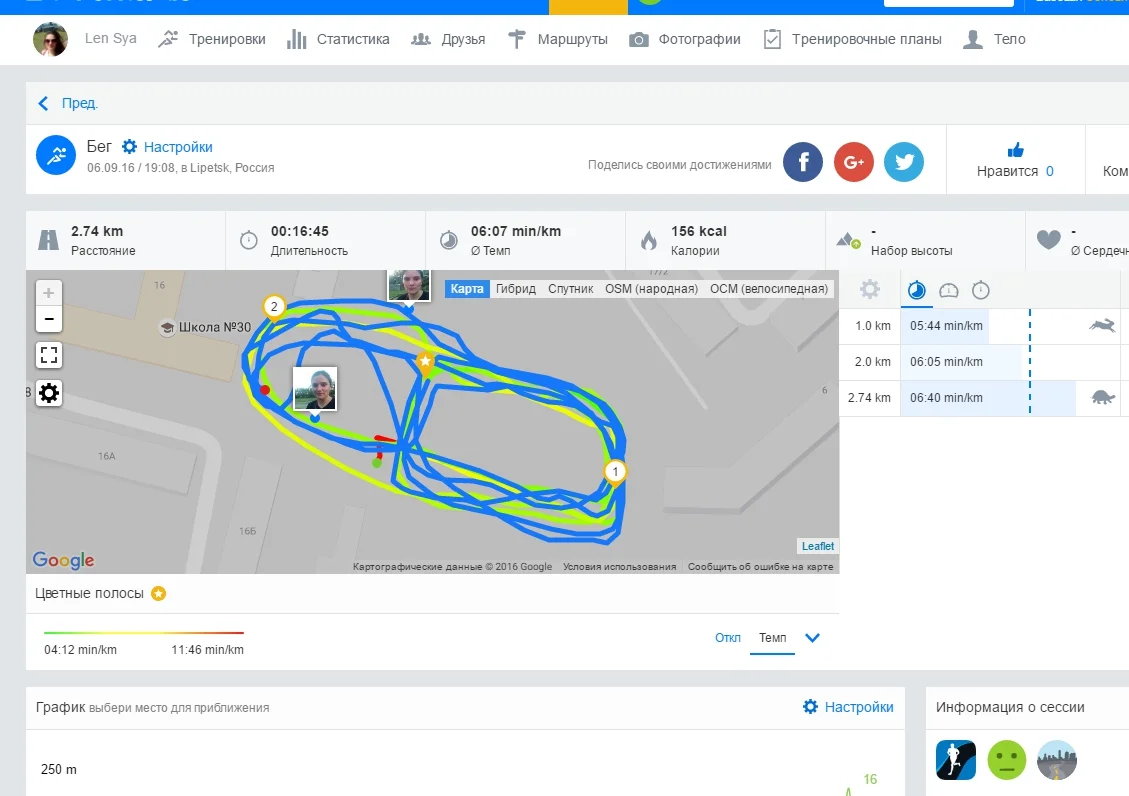1129x796 pixels.
Task: Select Темп colored stripes option
Action: point(773,638)
